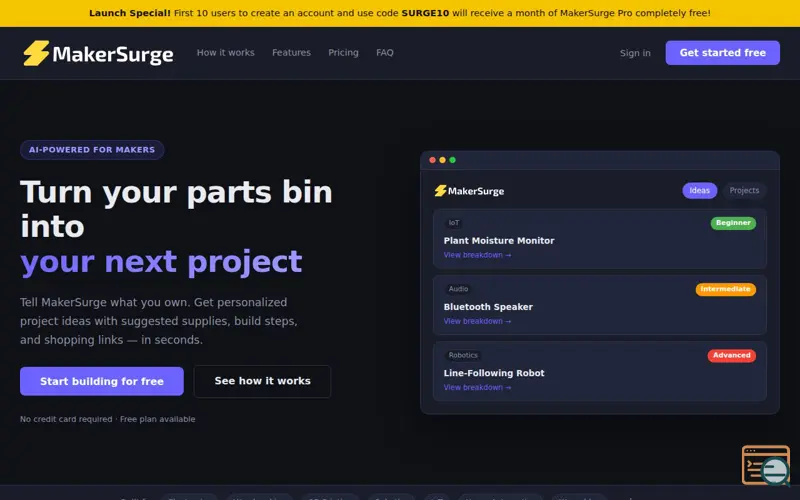View breakdown for Bluetooth Speaker
Screen dimensions: 800x500
(x=477, y=321)
